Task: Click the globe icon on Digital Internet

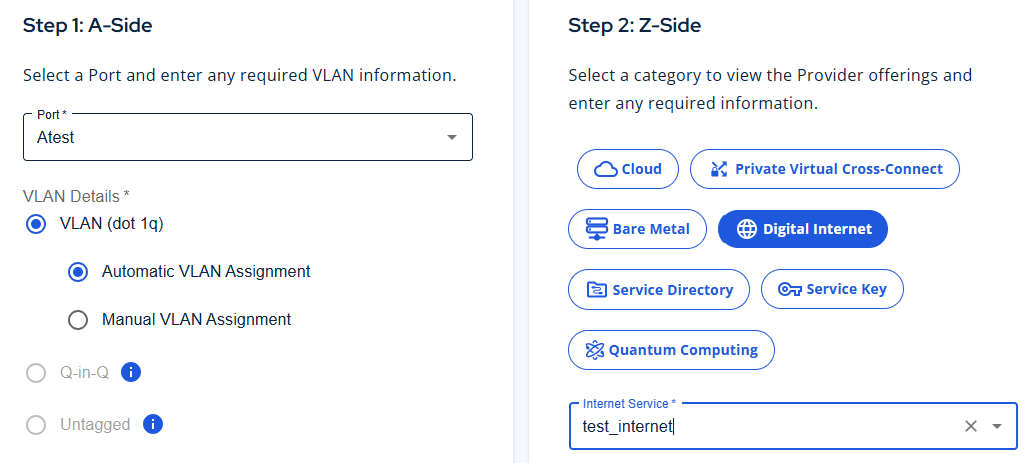Action: (x=747, y=229)
